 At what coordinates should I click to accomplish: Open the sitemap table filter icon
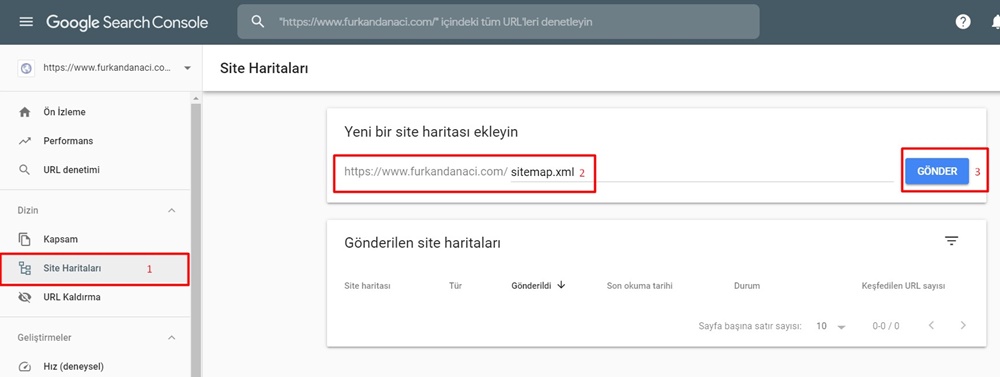pyautogui.click(x=952, y=241)
